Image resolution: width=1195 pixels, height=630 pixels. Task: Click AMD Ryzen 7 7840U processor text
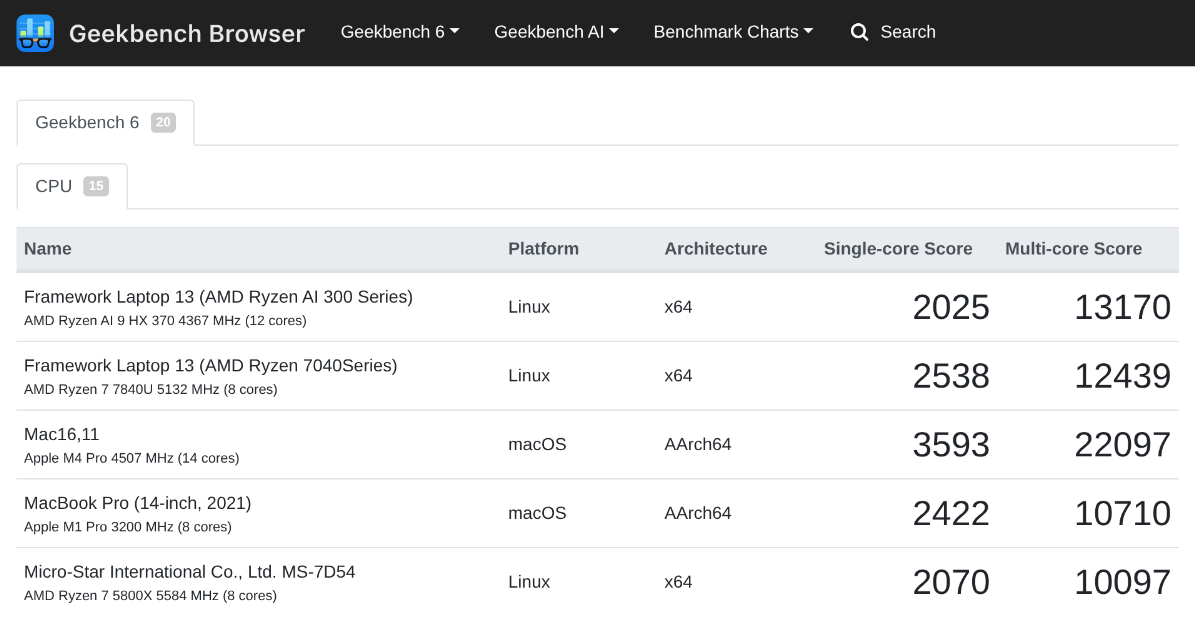click(x=150, y=389)
